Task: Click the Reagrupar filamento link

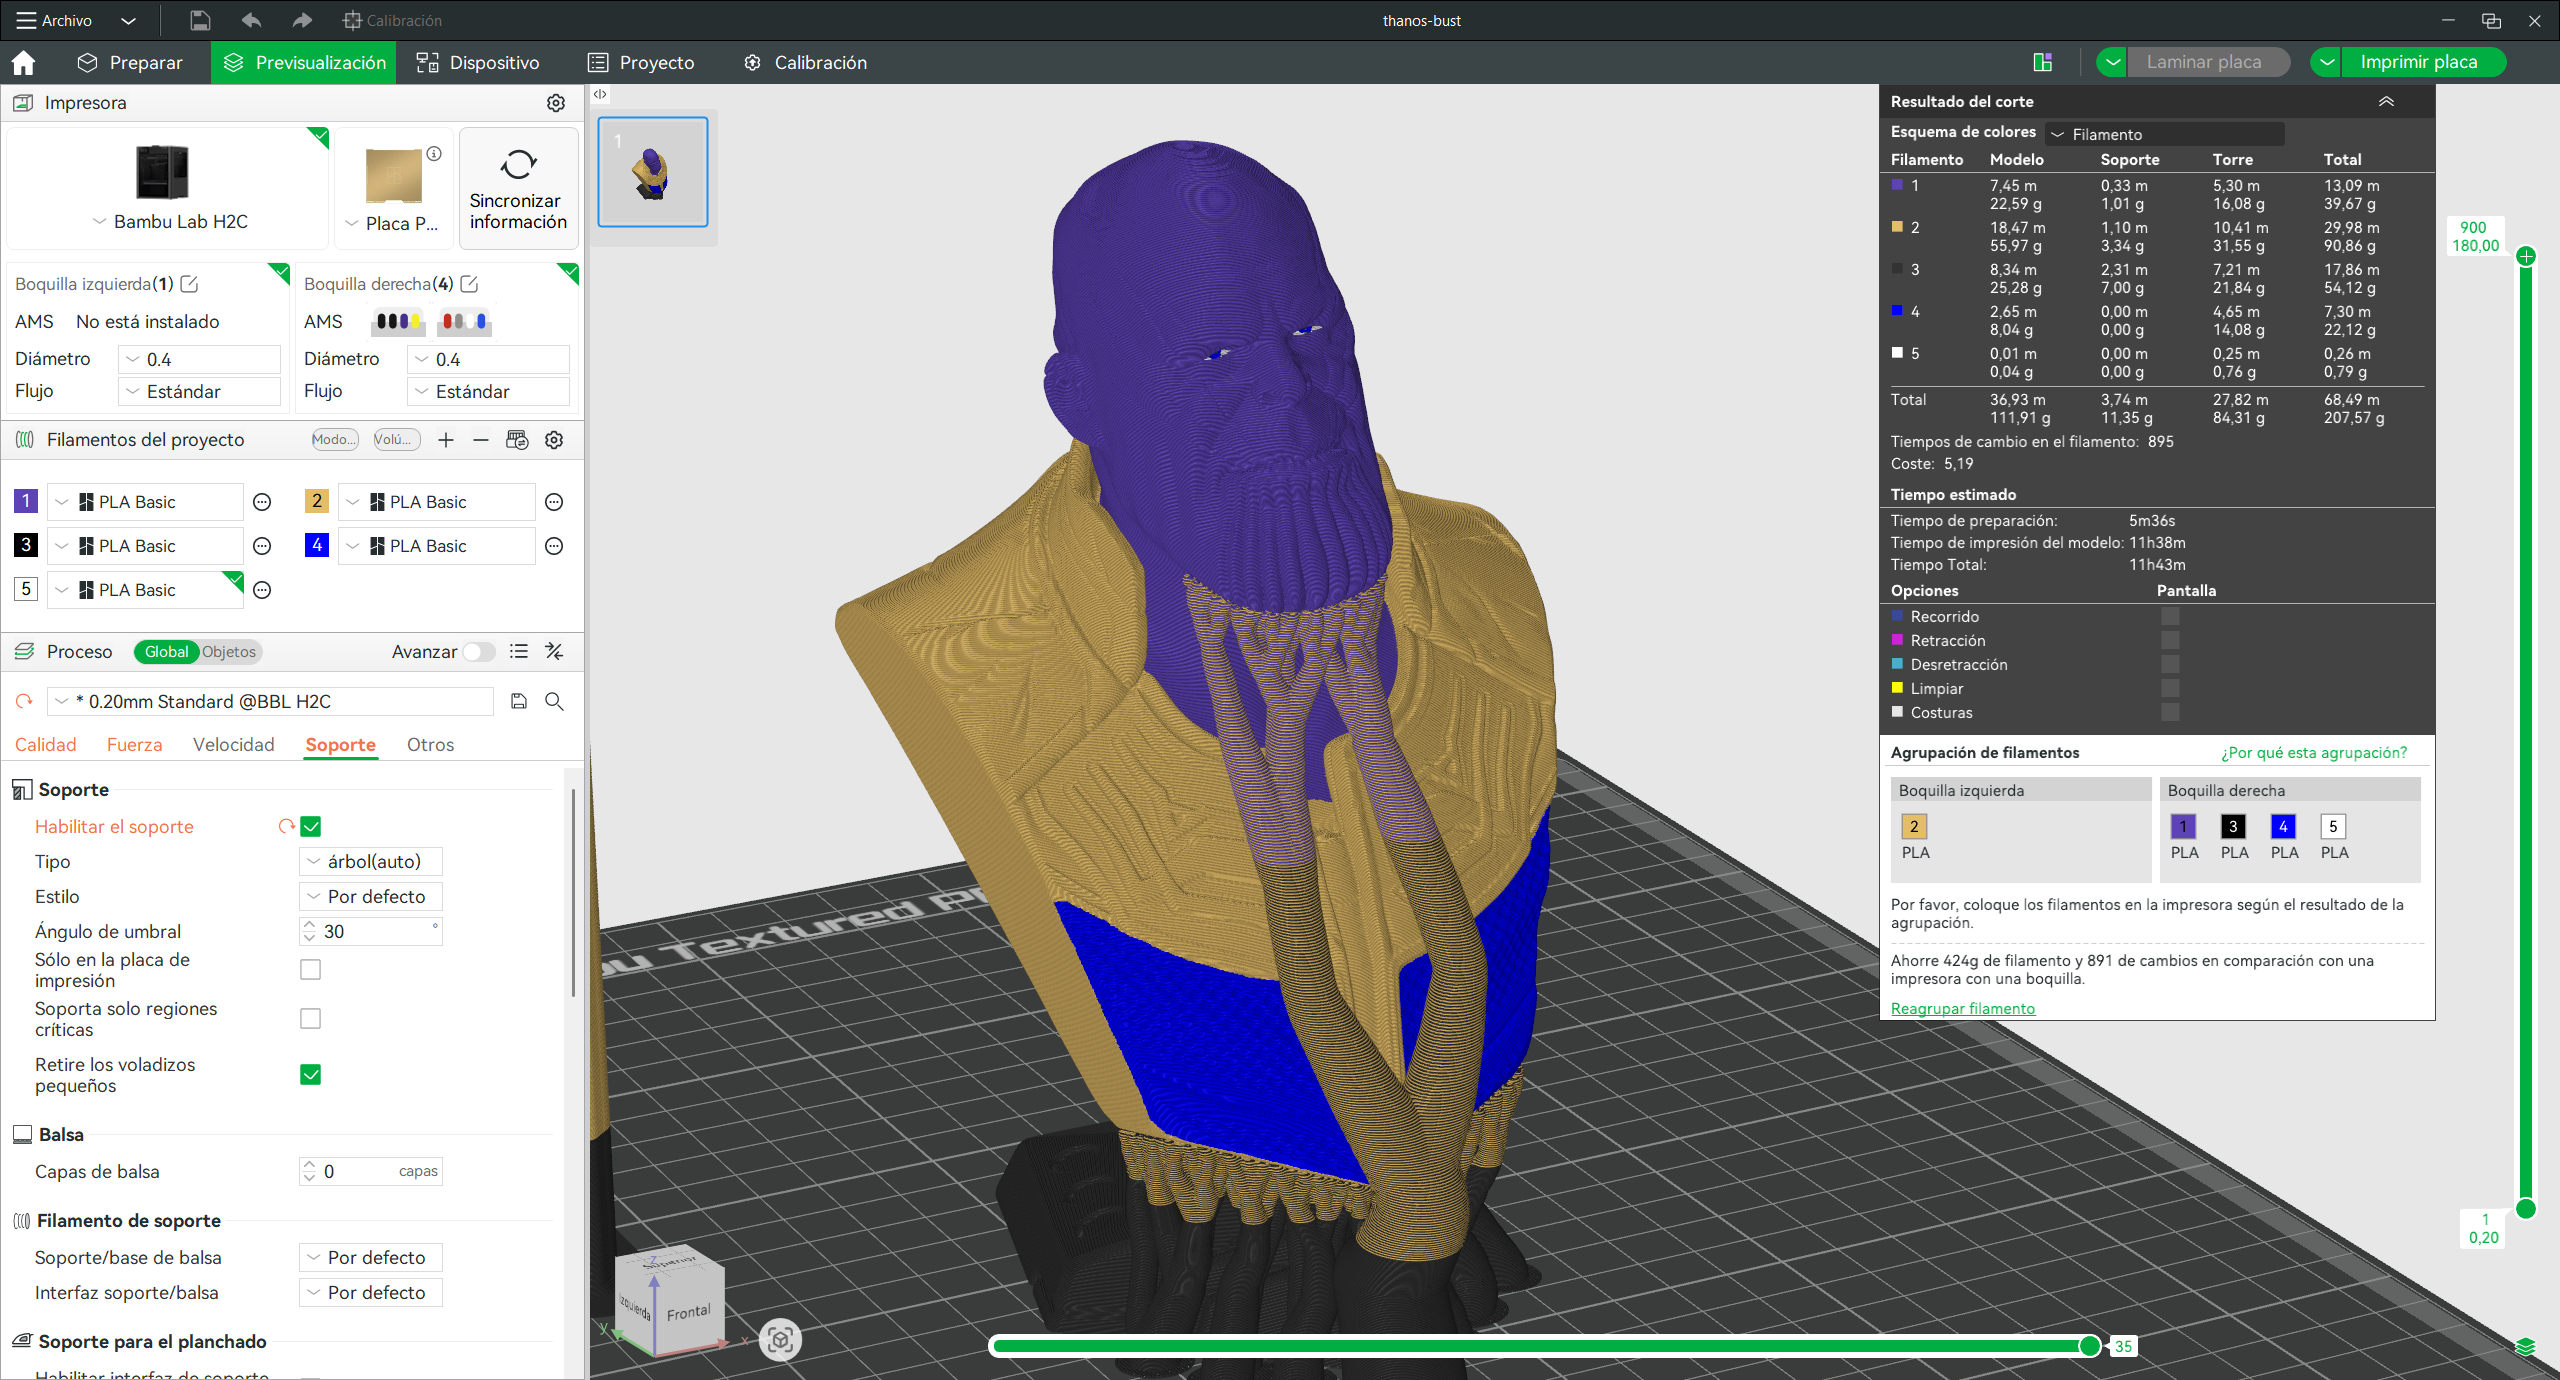Action: [1962, 1008]
